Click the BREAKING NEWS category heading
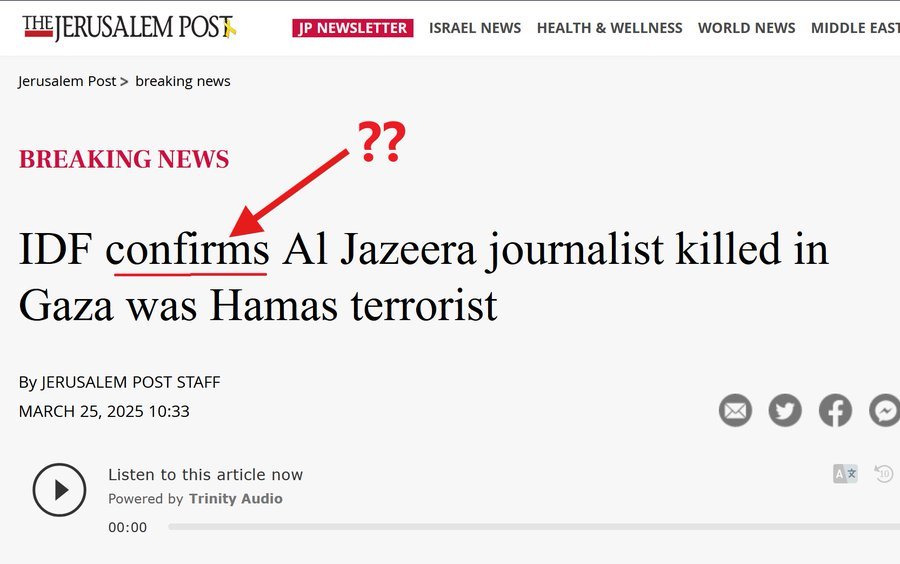This screenshot has height=564, width=900. pos(124,159)
